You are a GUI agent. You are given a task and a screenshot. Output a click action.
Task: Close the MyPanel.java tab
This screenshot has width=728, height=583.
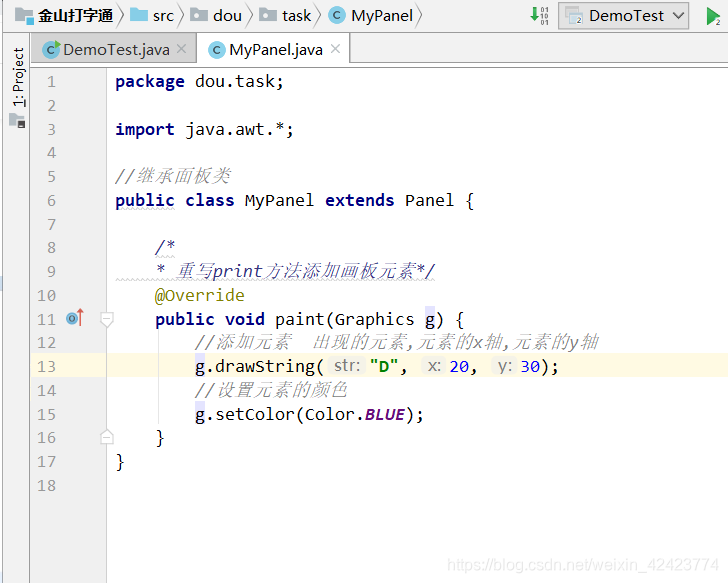(x=335, y=49)
